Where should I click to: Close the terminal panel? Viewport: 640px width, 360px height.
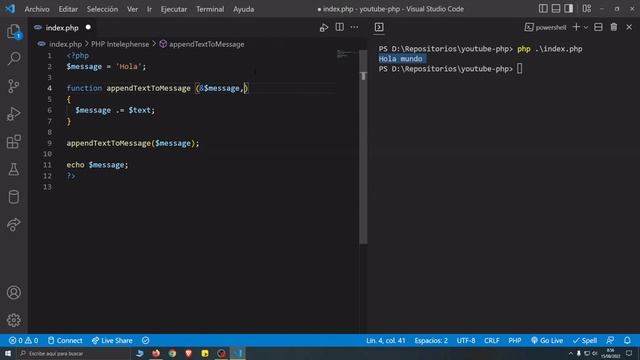[629, 27]
